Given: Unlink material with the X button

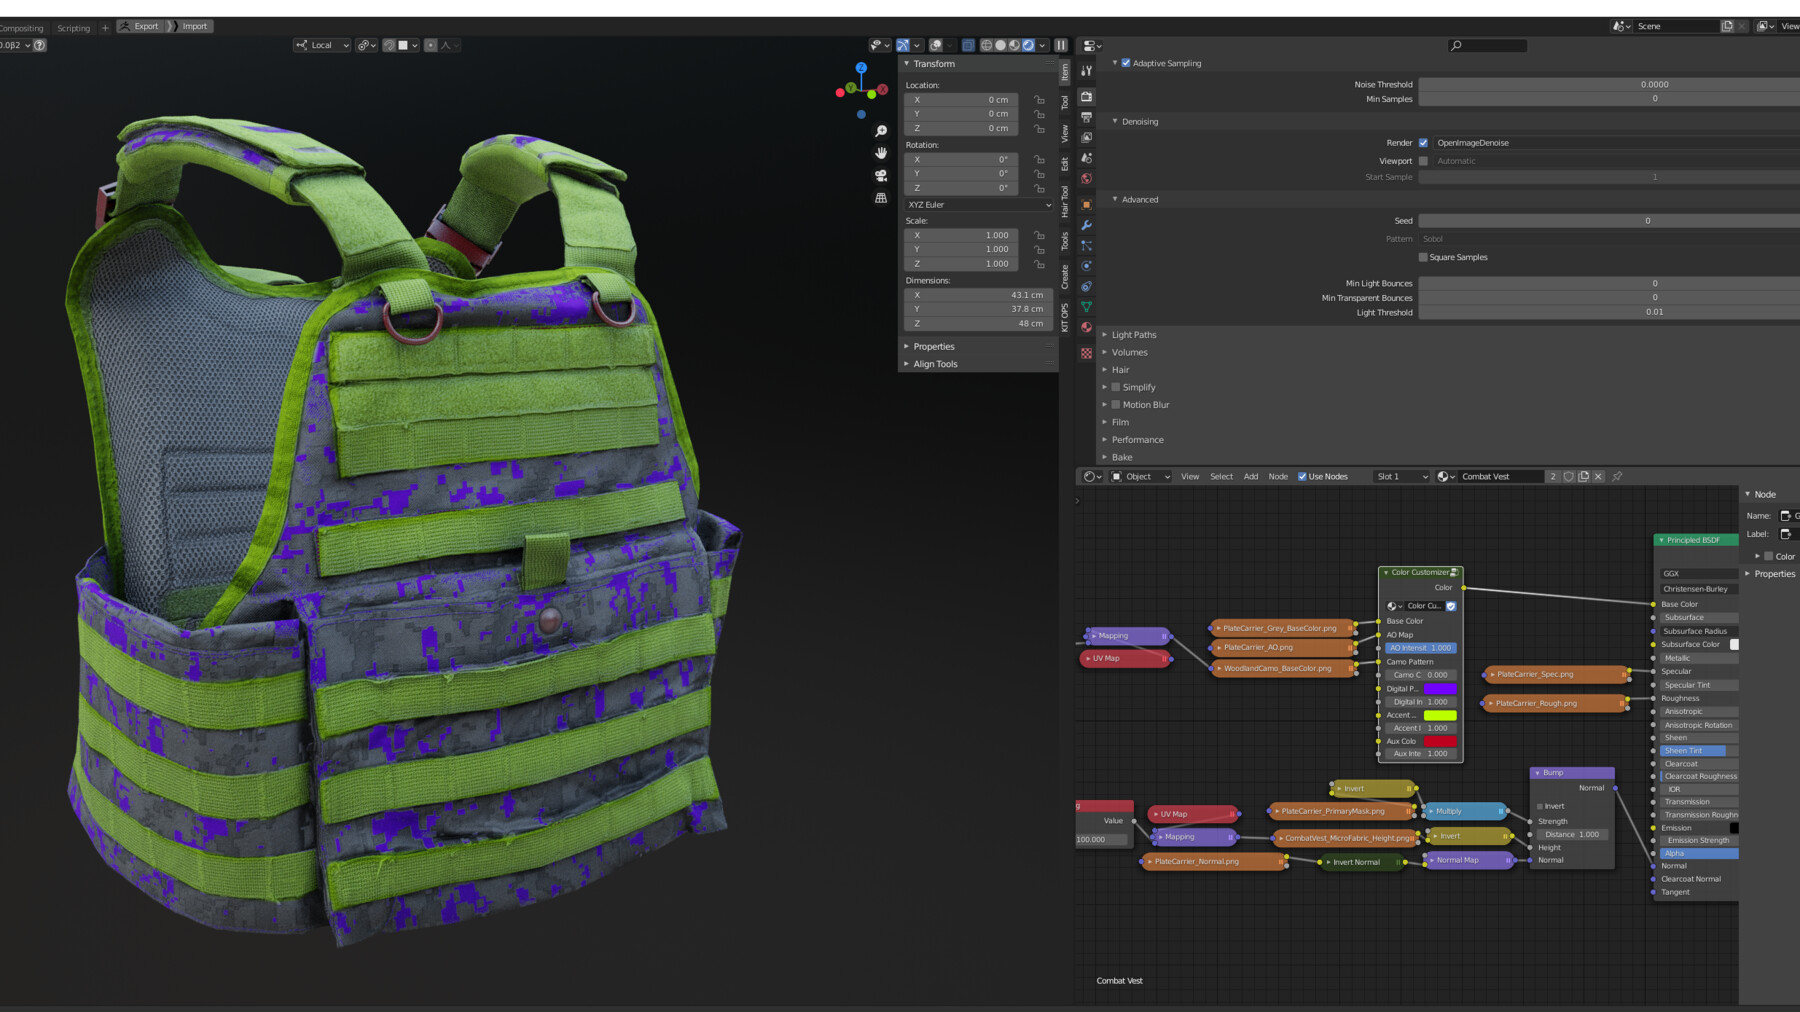Looking at the screenshot, I should 1598,476.
